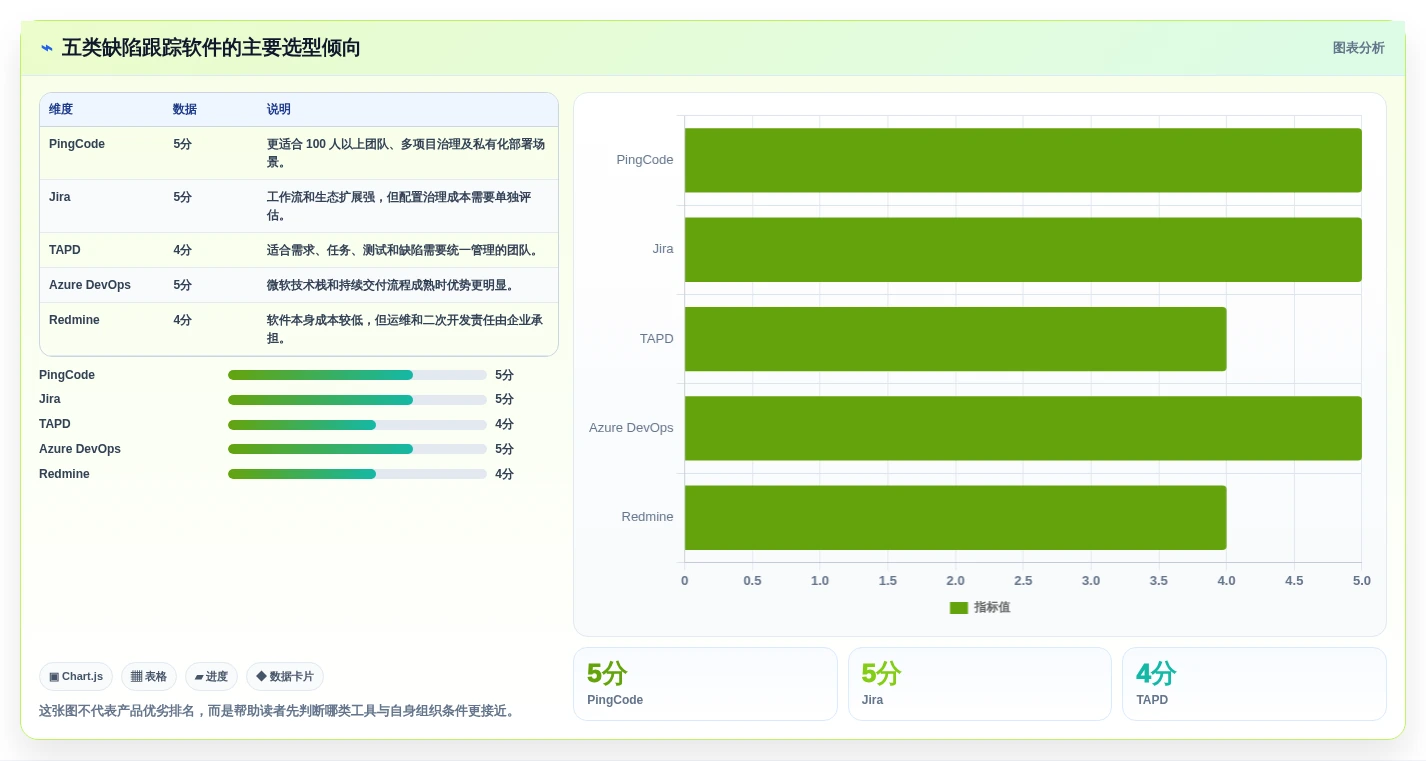
Task: Open the Jira 5分 data card
Action: [980, 684]
